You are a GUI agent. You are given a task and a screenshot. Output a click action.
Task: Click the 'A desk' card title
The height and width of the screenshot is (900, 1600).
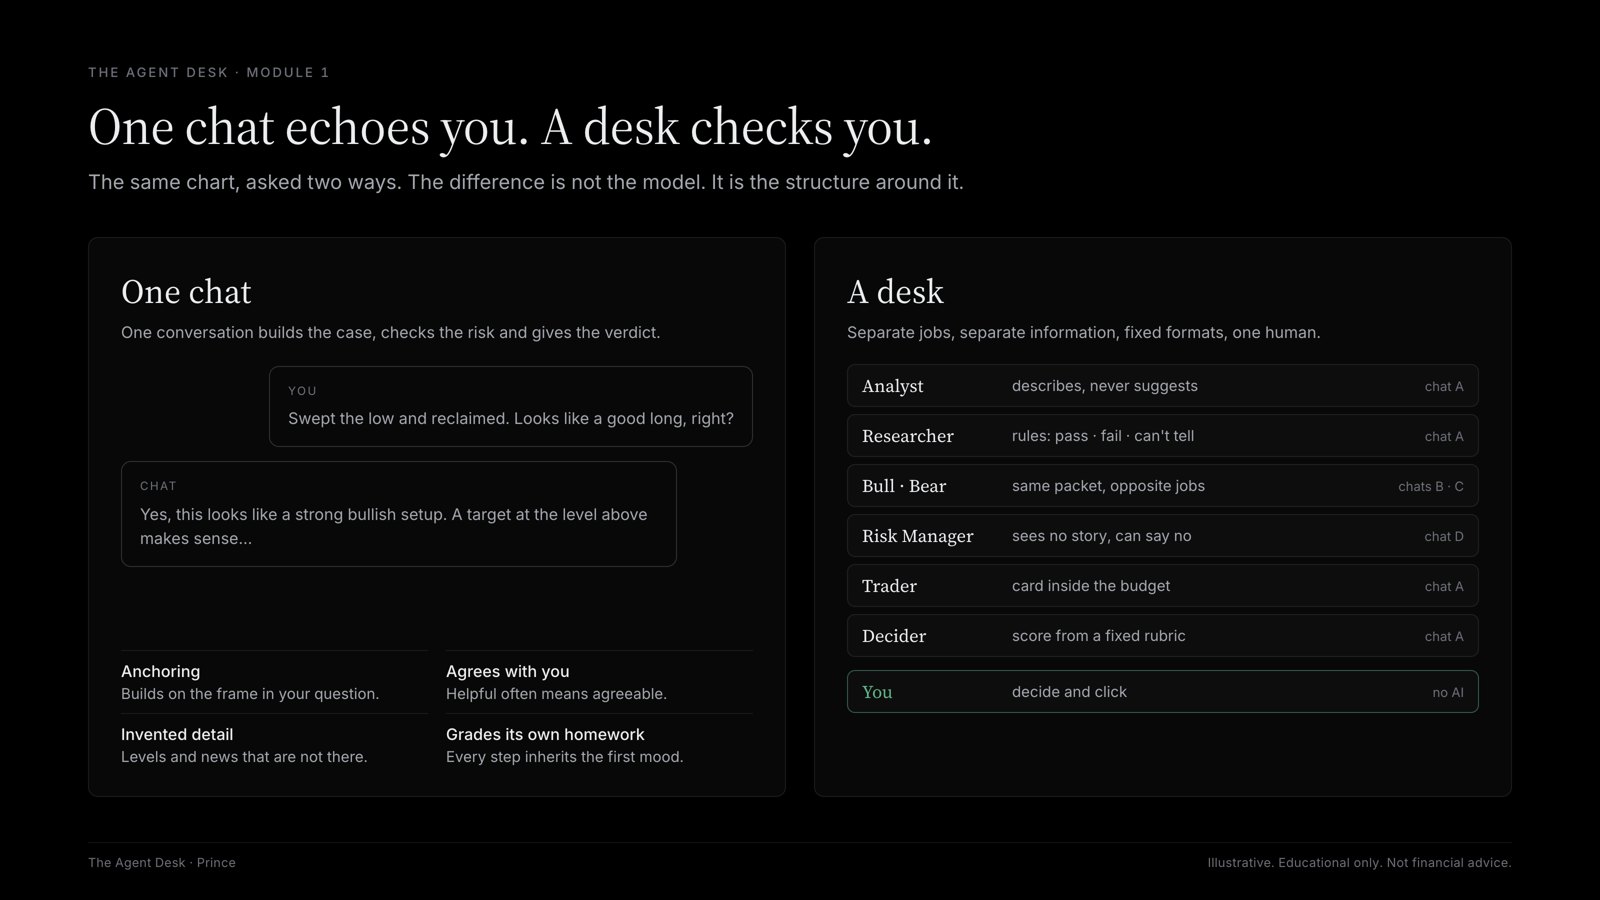coord(895,292)
